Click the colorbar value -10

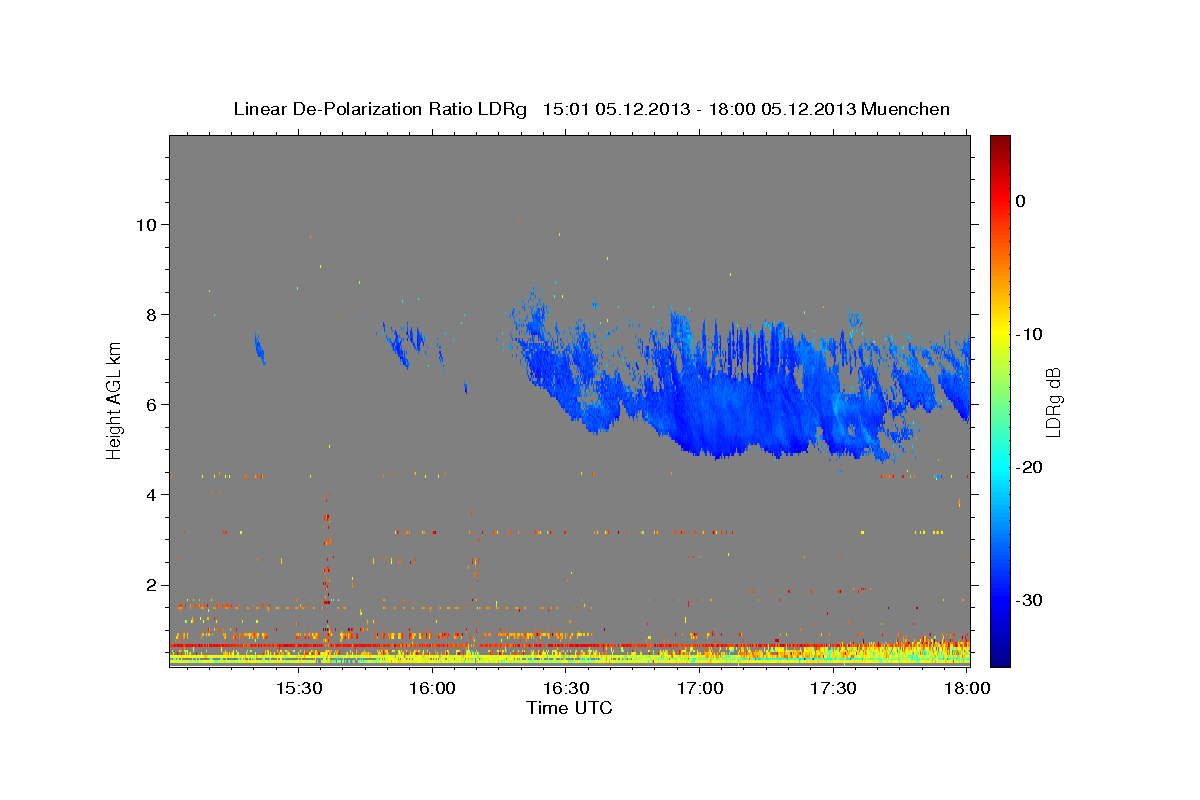[x=1030, y=334]
